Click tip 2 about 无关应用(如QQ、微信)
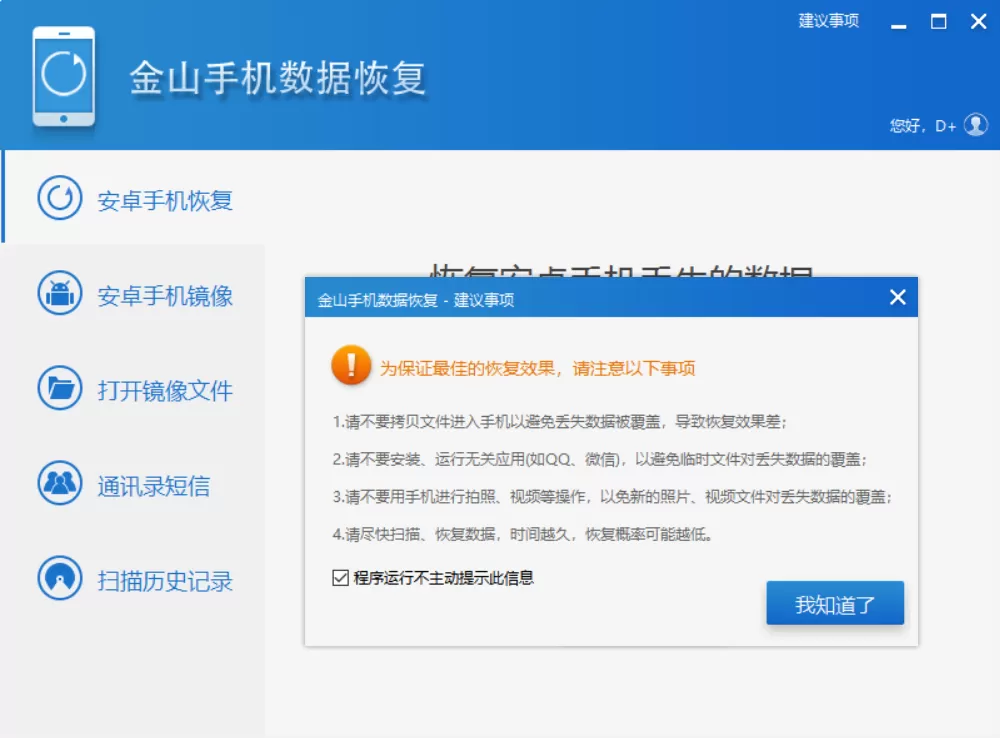Screen dimensions: 1000x738 [x=599, y=459]
